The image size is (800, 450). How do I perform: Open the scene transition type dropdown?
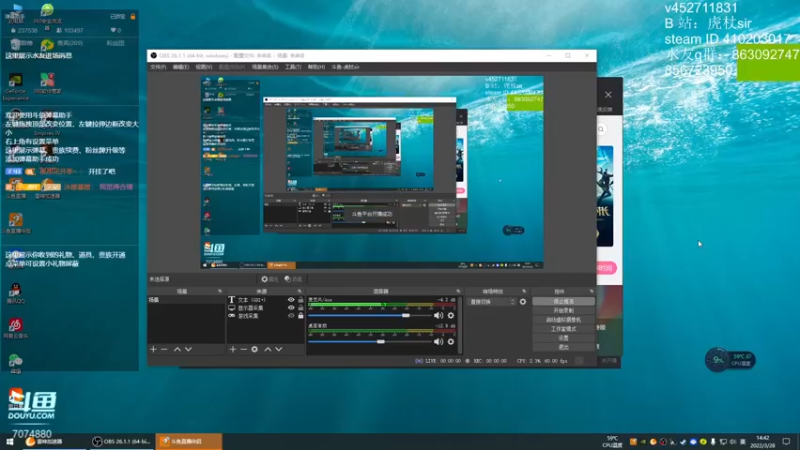click(x=492, y=302)
